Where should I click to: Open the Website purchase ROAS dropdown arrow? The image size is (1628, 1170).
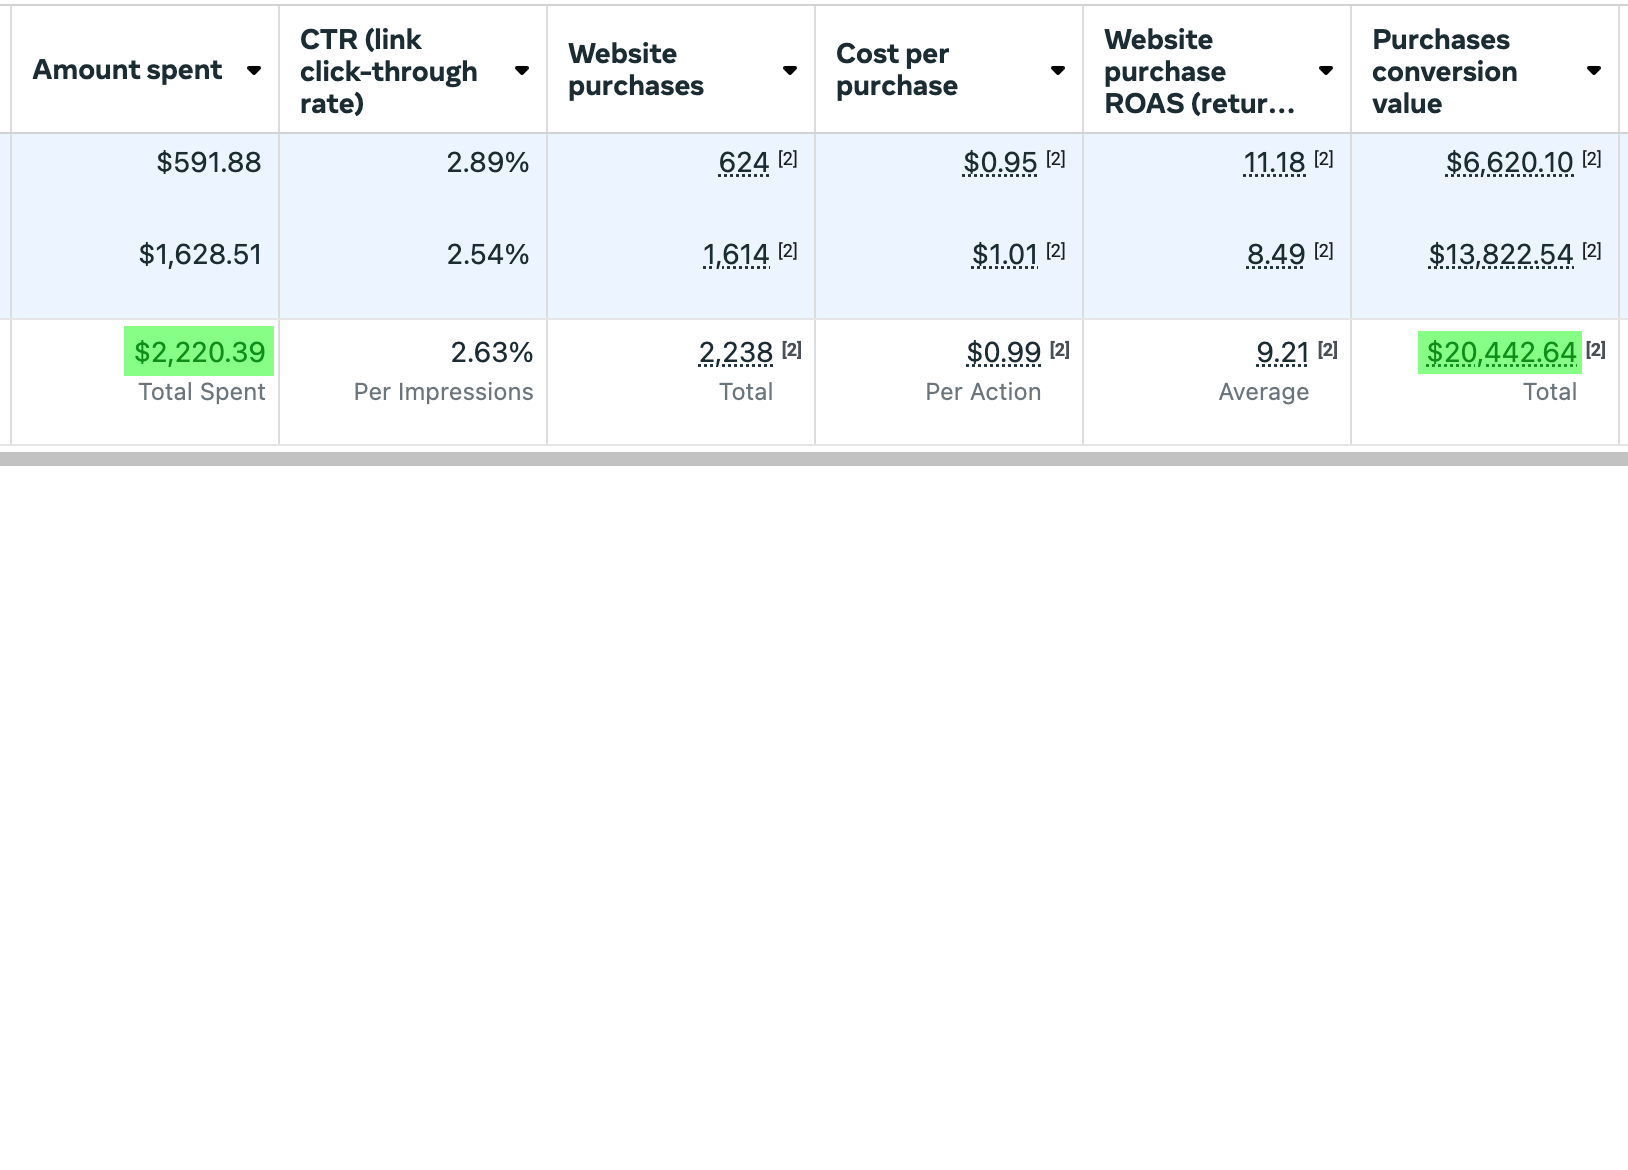pyautogui.click(x=1326, y=71)
